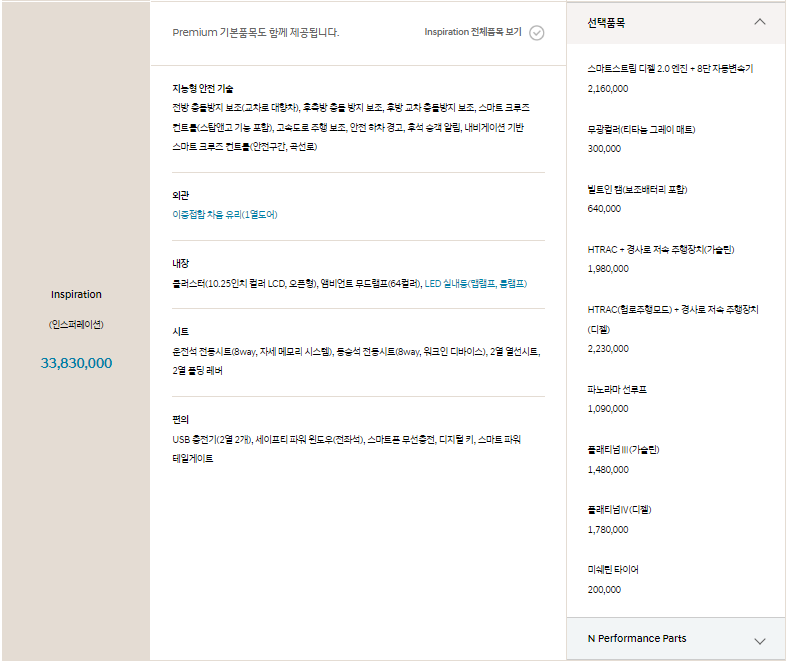
Task: Select HTRAC(험로주행모드) + 경사로 저속 주행장치 option
Action: coord(673,319)
